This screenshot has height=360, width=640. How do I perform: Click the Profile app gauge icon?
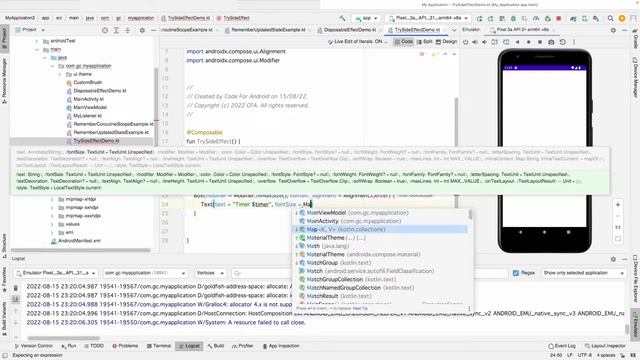click(x=536, y=18)
